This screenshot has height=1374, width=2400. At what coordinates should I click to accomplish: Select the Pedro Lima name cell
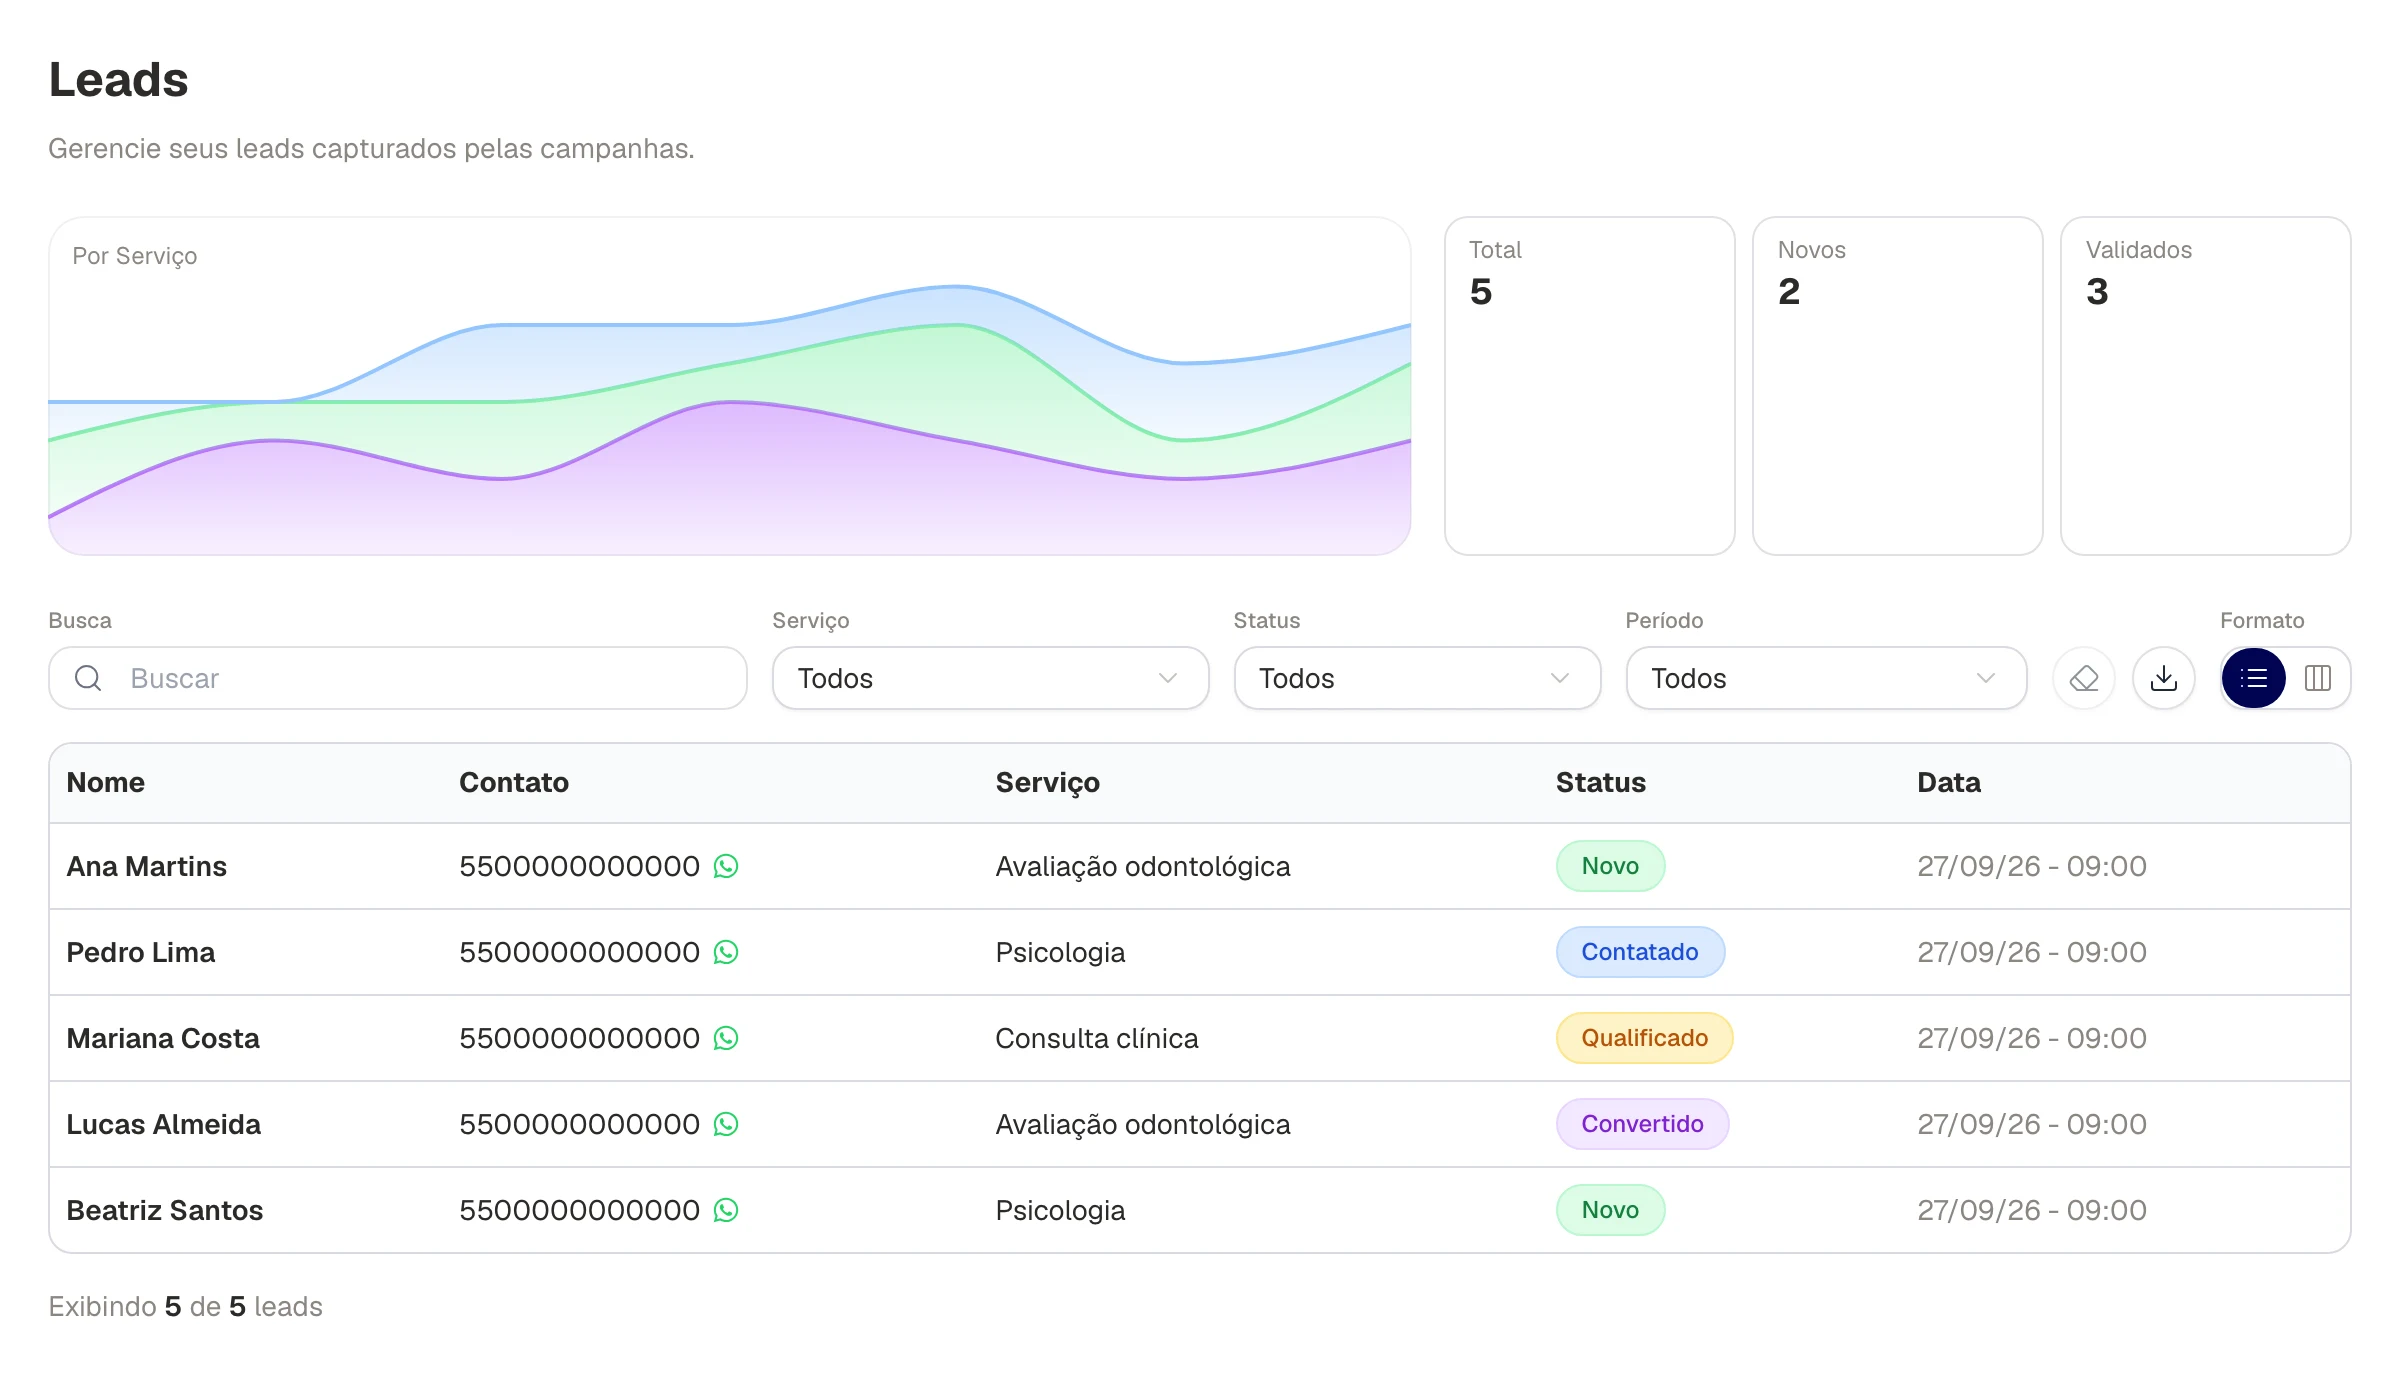pos(141,952)
